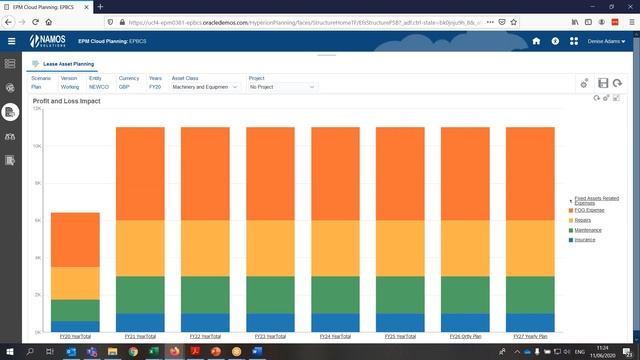Viewport: 640px width, 360px height.
Task: Open the four-square navigator flow icon
Action: 574,41
